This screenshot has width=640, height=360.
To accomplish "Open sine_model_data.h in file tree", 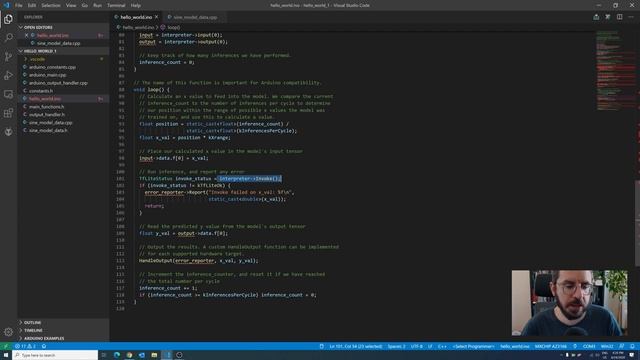I will tap(48, 130).
